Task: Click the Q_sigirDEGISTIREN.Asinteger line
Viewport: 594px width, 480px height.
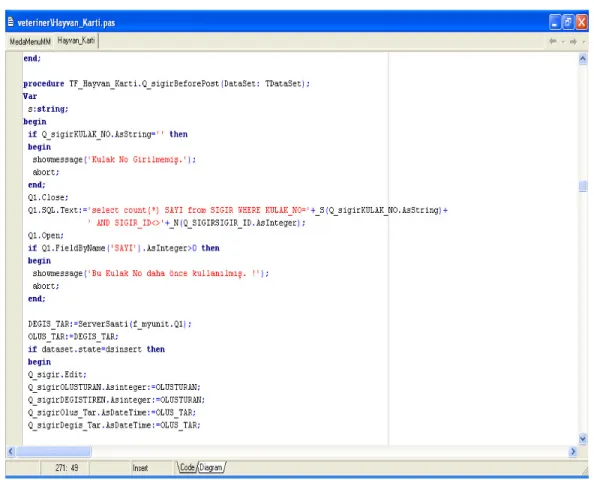Action: coord(116,400)
